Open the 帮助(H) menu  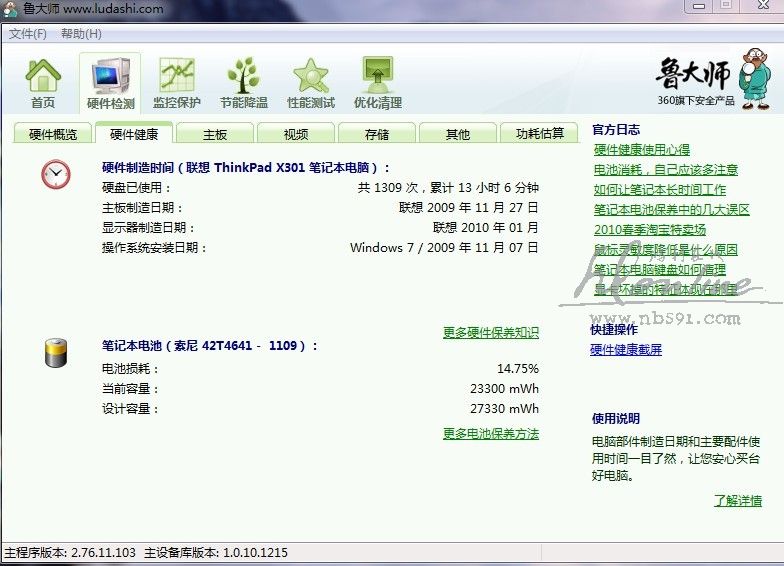tap(81, 34)
